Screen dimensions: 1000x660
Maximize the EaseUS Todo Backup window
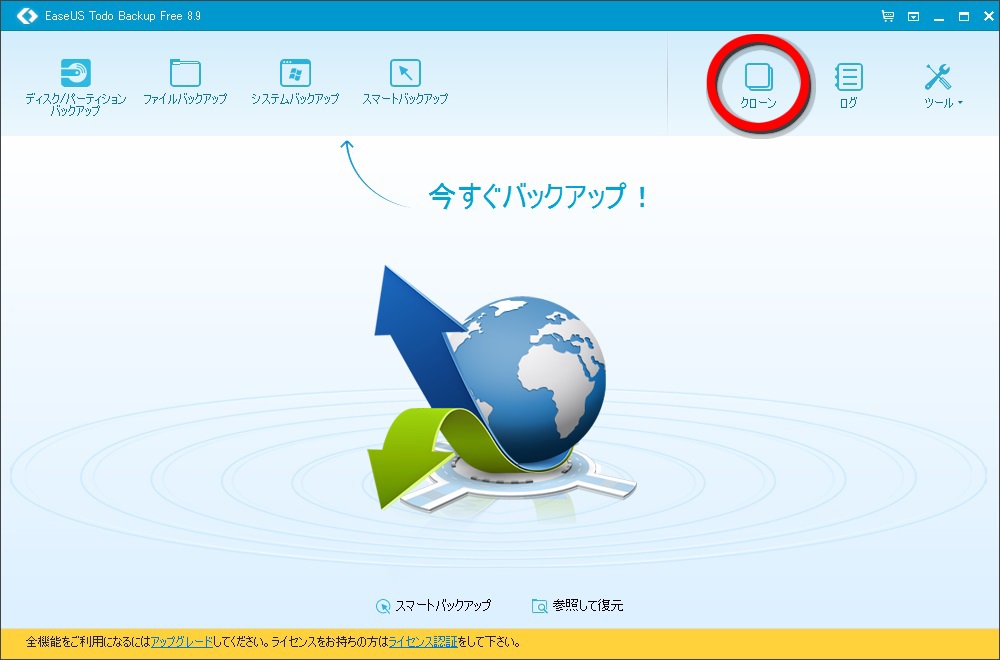click(964, 17)
